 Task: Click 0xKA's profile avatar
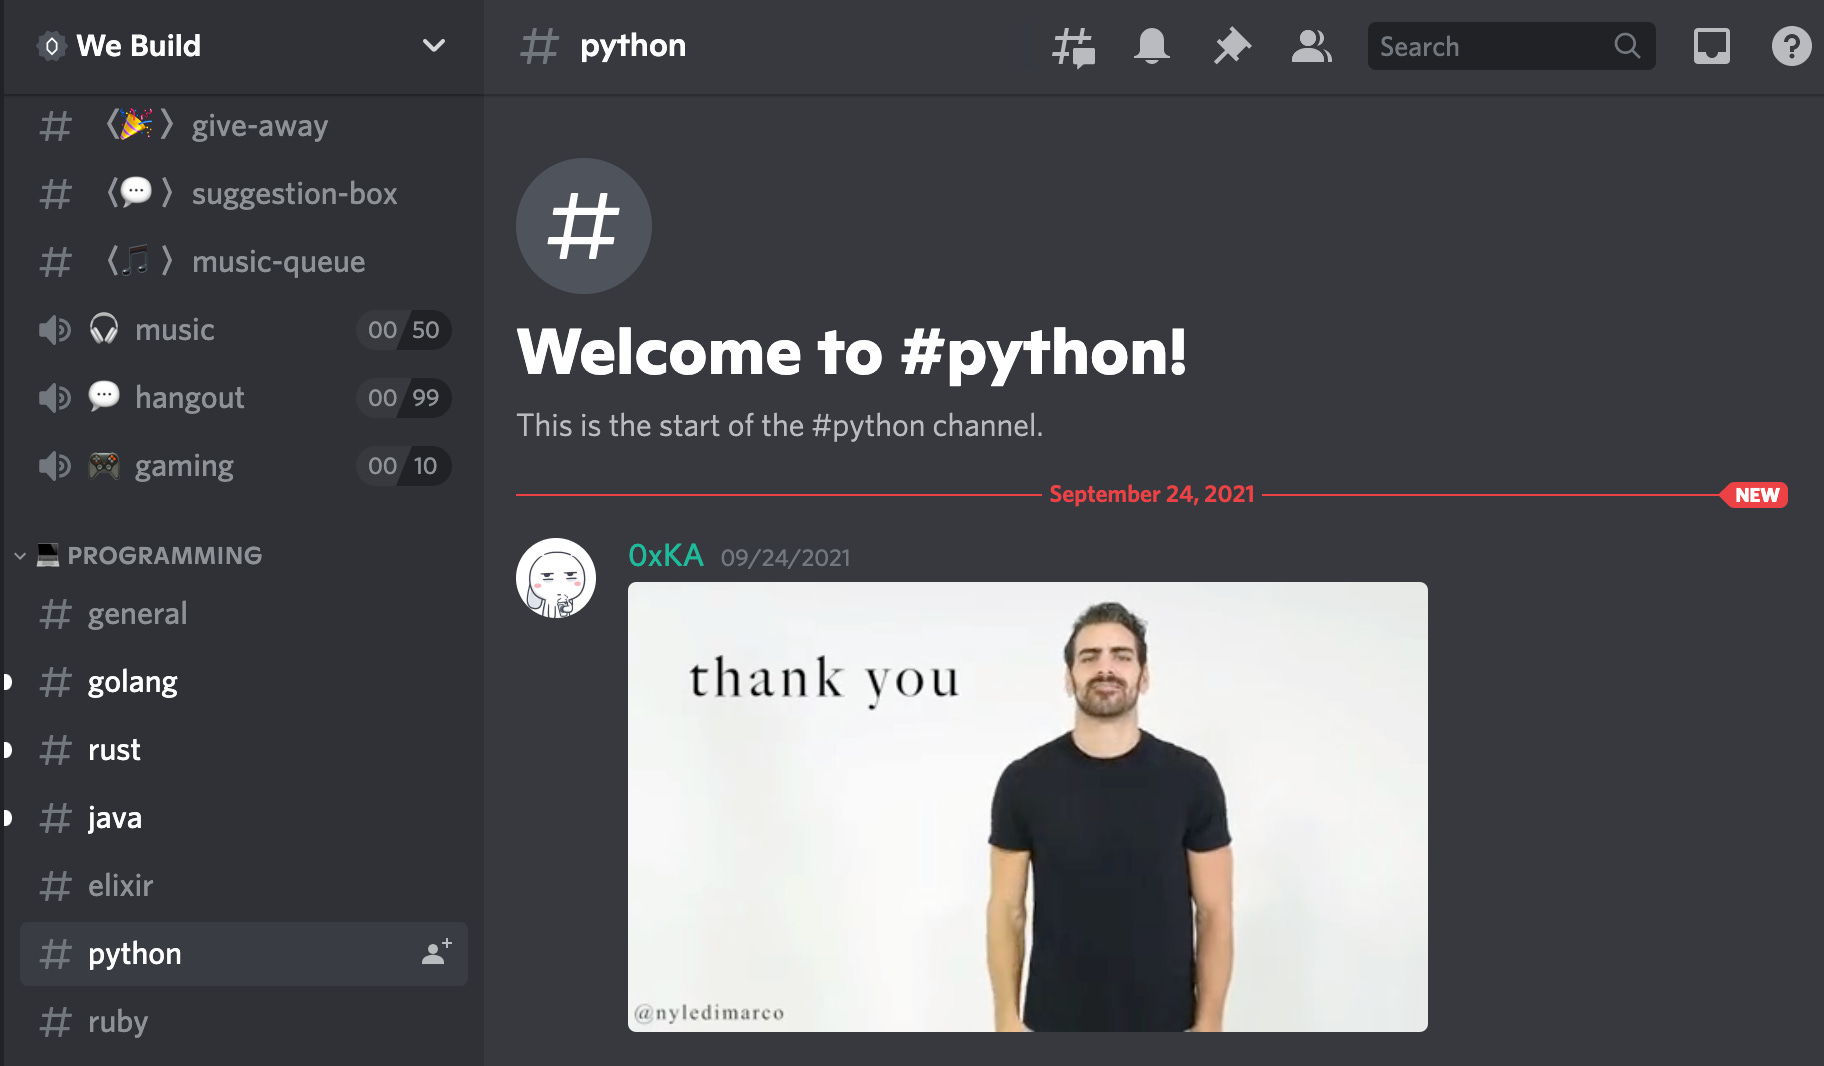(556, 578)
